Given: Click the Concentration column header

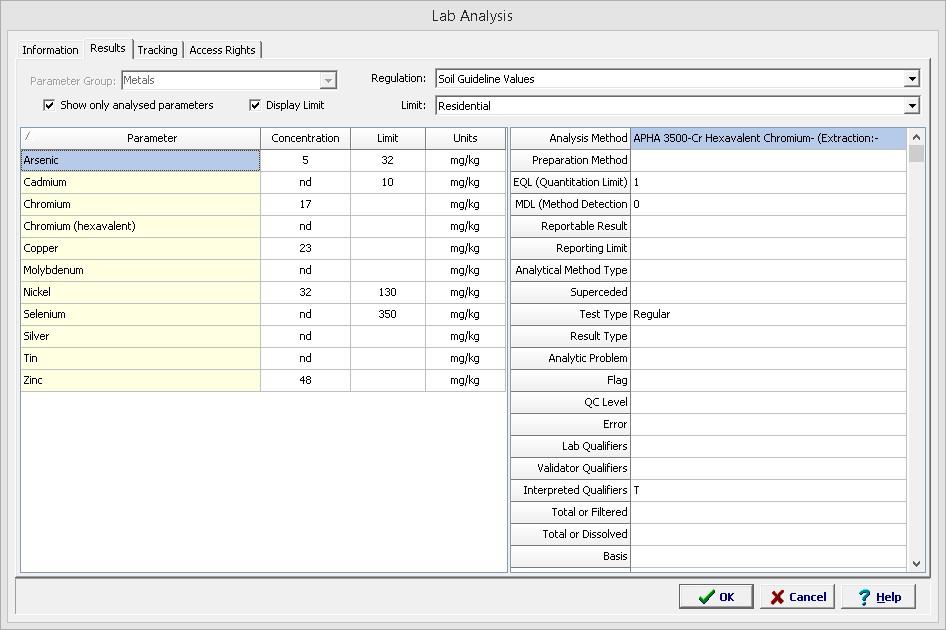Looking at the screenshot, I should click(x=305, y=138).
